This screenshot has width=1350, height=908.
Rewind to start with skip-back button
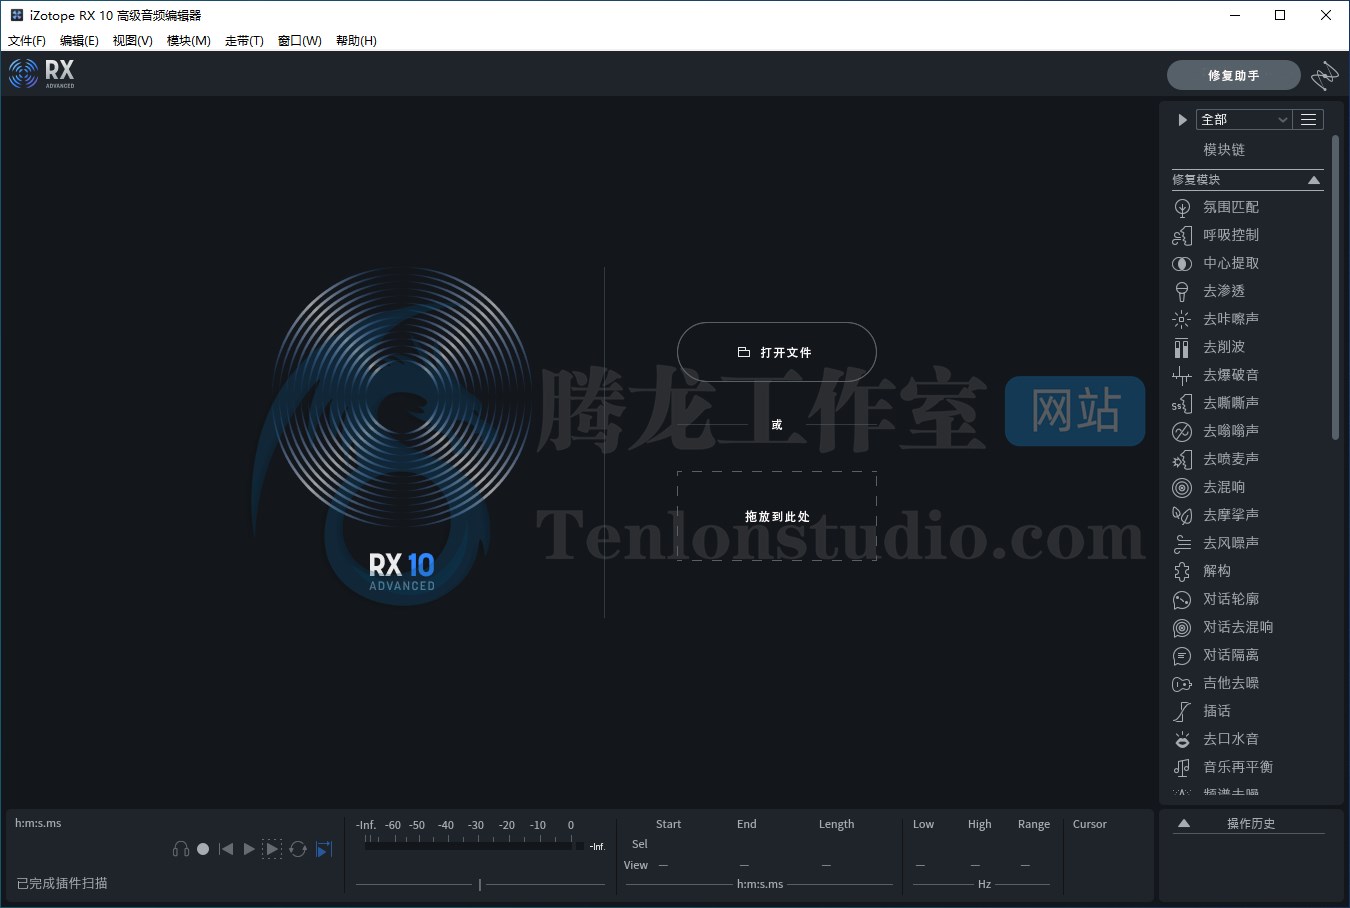click(226, 849)
